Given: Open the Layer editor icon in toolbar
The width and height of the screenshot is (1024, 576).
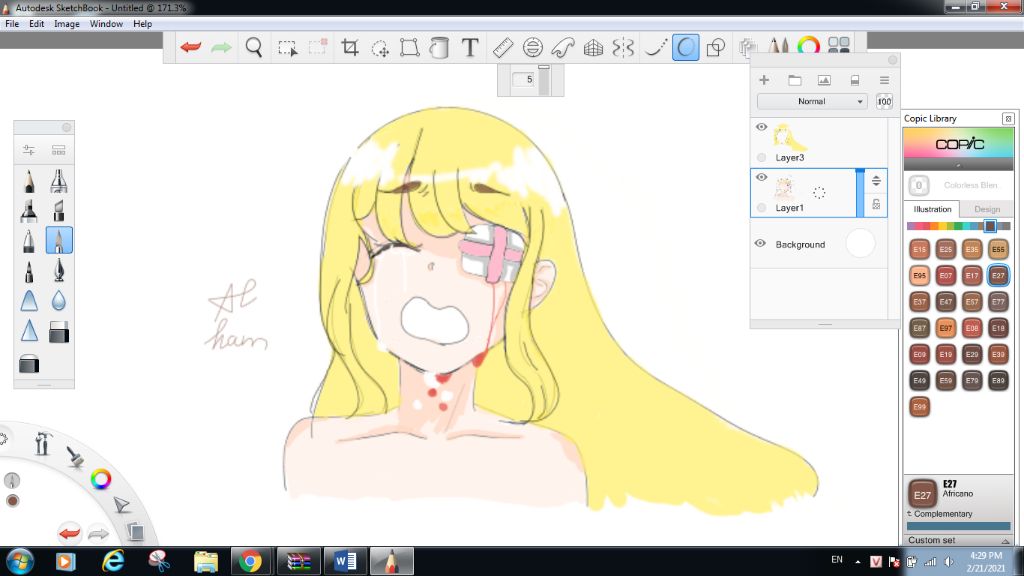Looking at the screenshot, I should (748, 46).
